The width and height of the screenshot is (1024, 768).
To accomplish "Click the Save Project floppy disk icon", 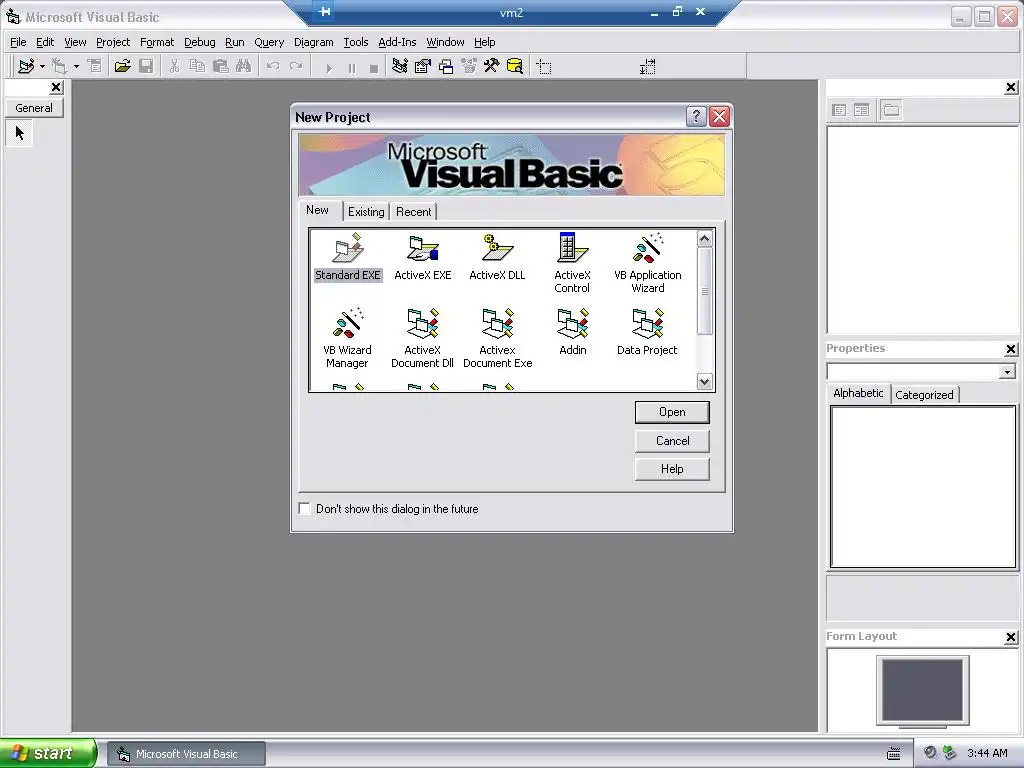I will (146, 66).
